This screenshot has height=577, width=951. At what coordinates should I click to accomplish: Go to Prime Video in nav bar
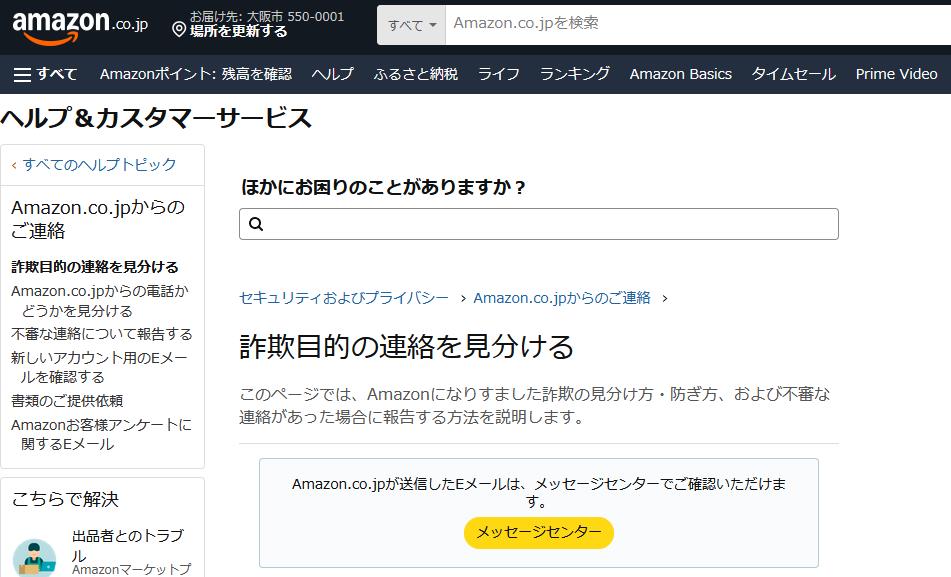point(896,74)
